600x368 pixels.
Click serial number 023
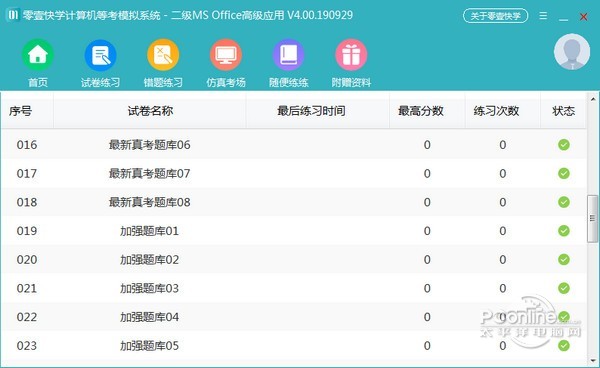27,346
